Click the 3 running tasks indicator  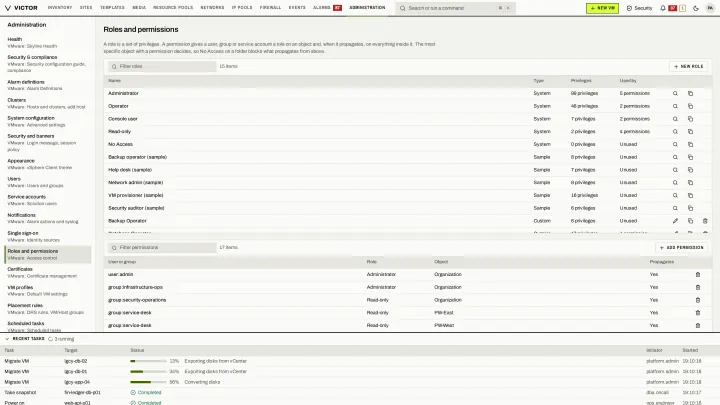[x=61, y=339]
